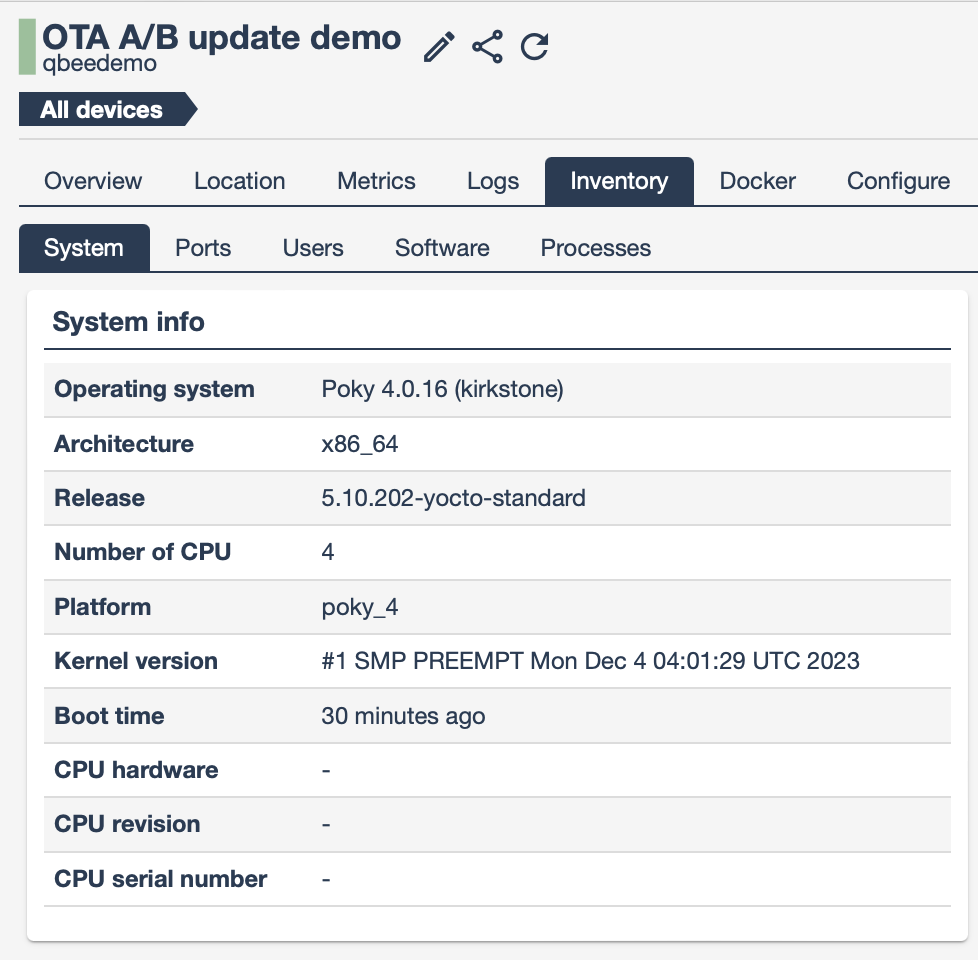The image size is (978, 960).
Task: Select the Inventory tab
Action: point(619,181)
